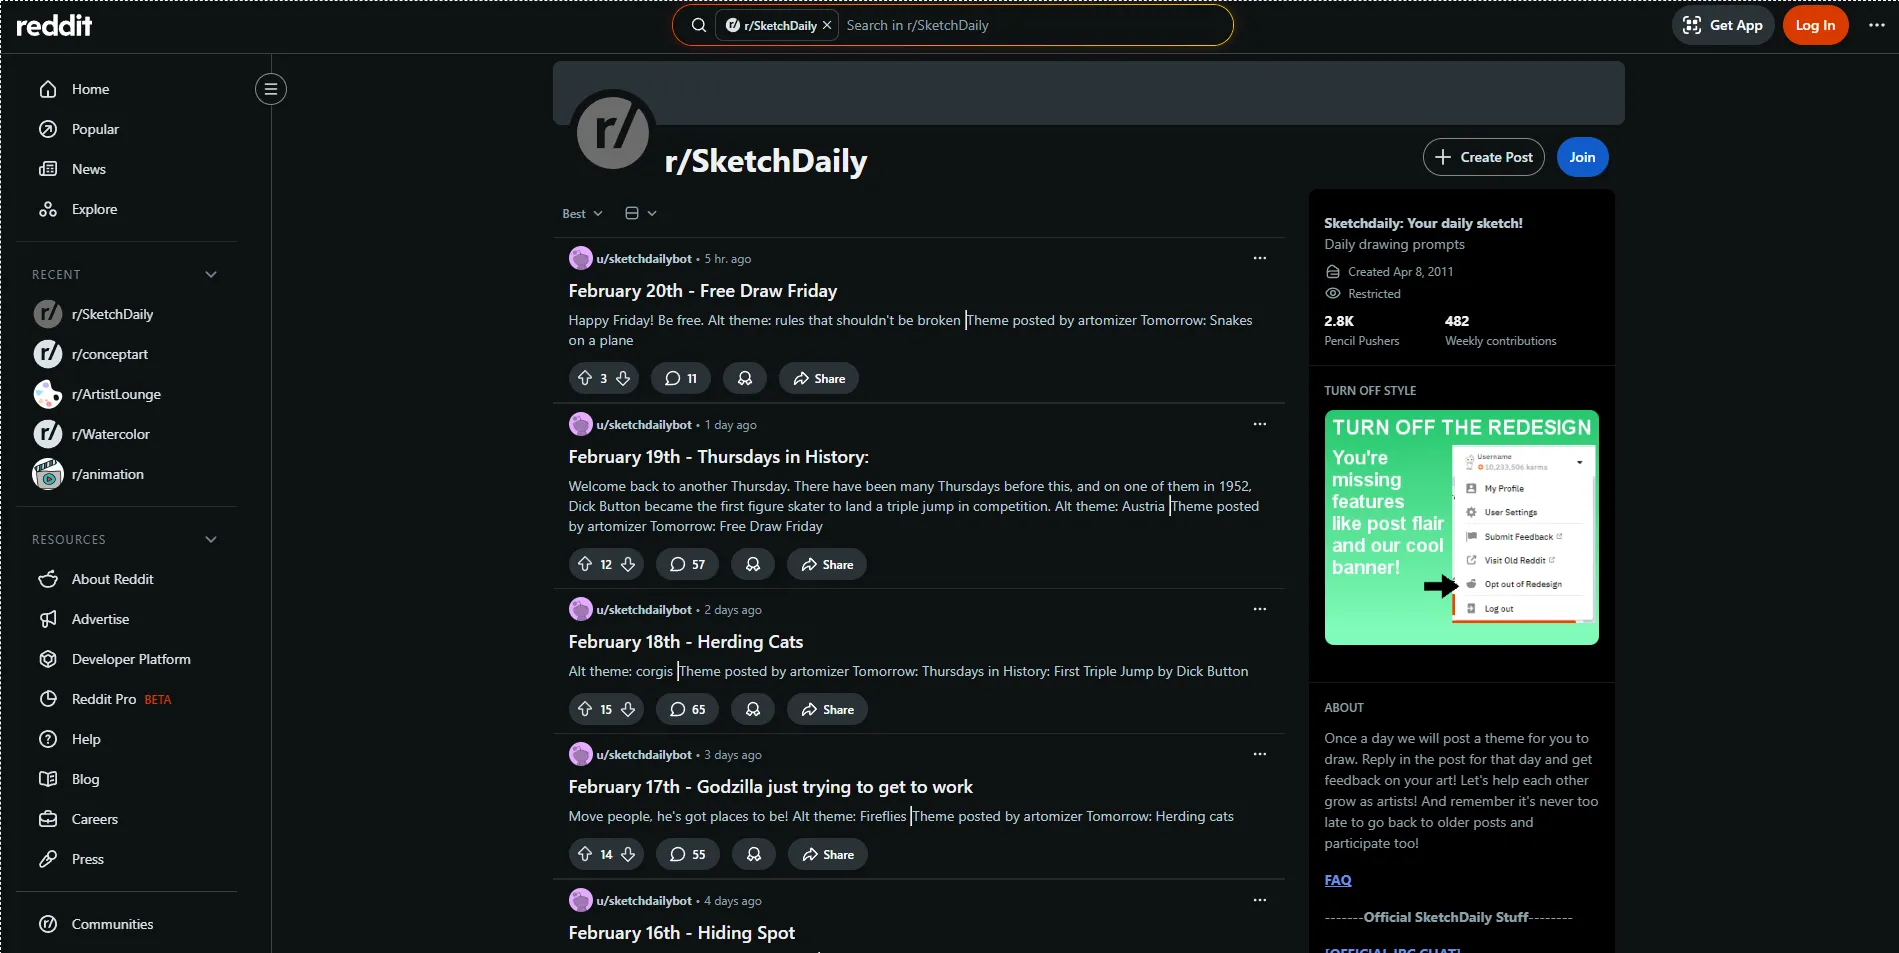The width and height of the screenshot is (1899, 953).
Task: Go to Popular in the sidebar
Action: coord(95,129)
